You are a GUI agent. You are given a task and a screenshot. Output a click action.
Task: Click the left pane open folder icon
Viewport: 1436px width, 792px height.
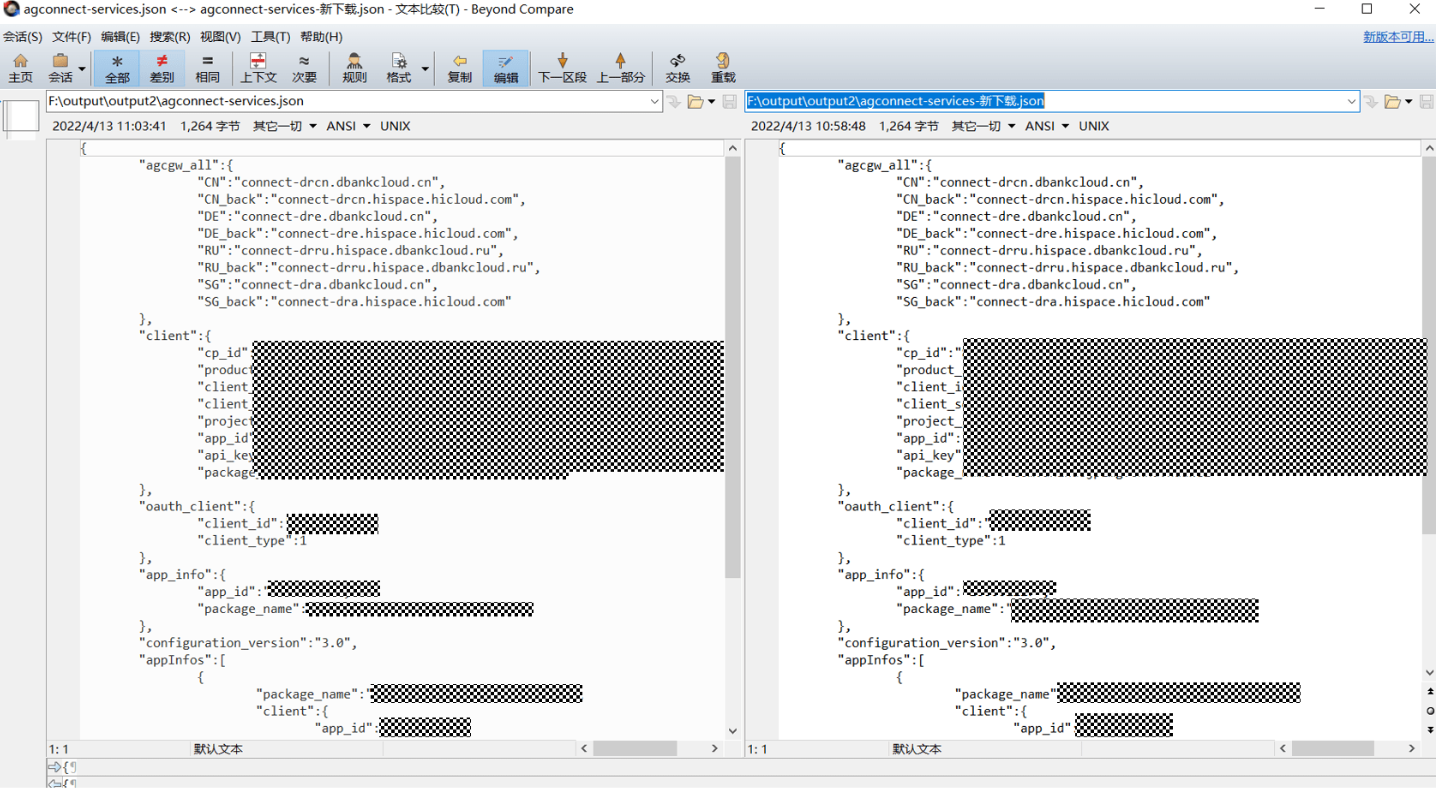(x=696, y=101)
